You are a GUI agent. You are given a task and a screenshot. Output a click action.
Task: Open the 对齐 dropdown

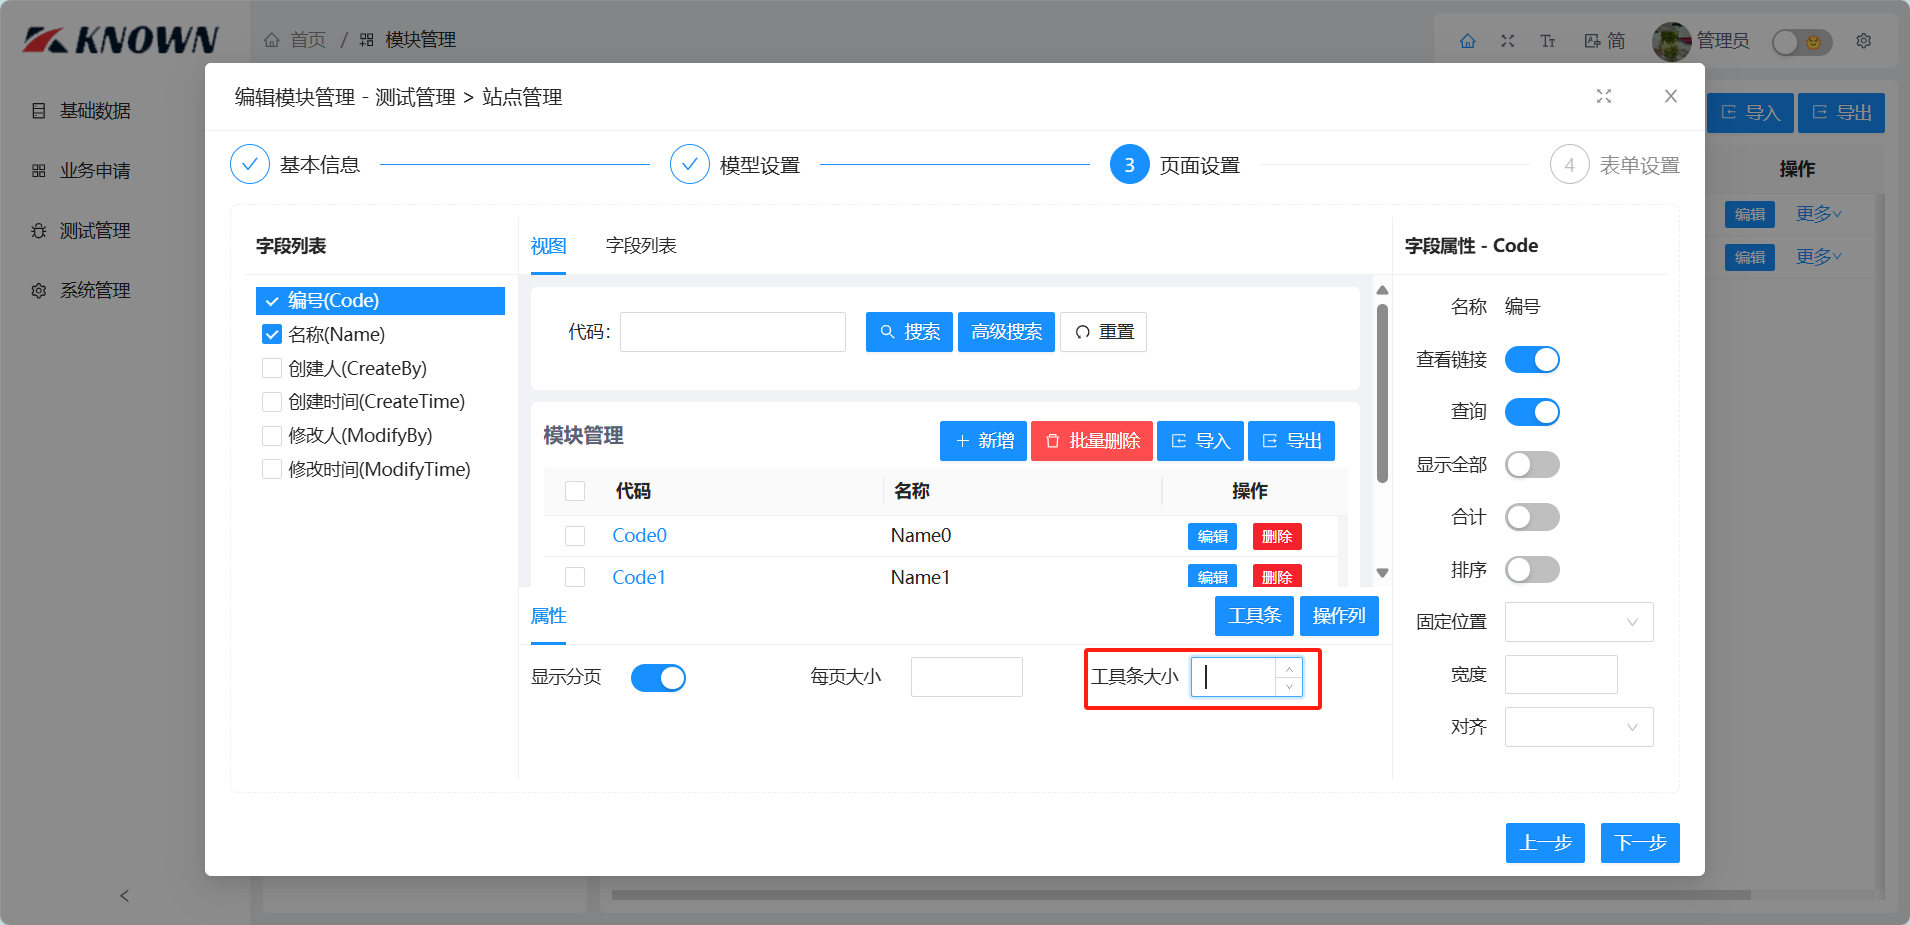tap(1579, 727)
